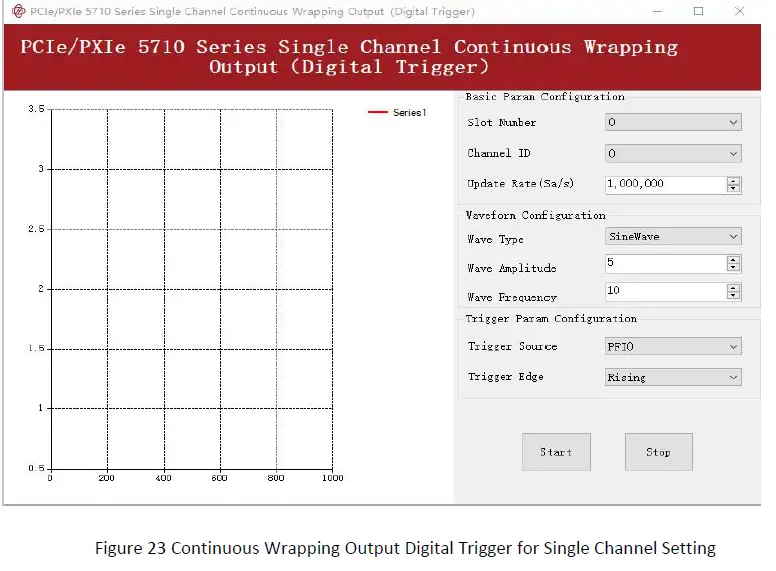This screenshot has width=776, height=571.
Task: Click the Channel ID label
Action: tap(499, 153)
